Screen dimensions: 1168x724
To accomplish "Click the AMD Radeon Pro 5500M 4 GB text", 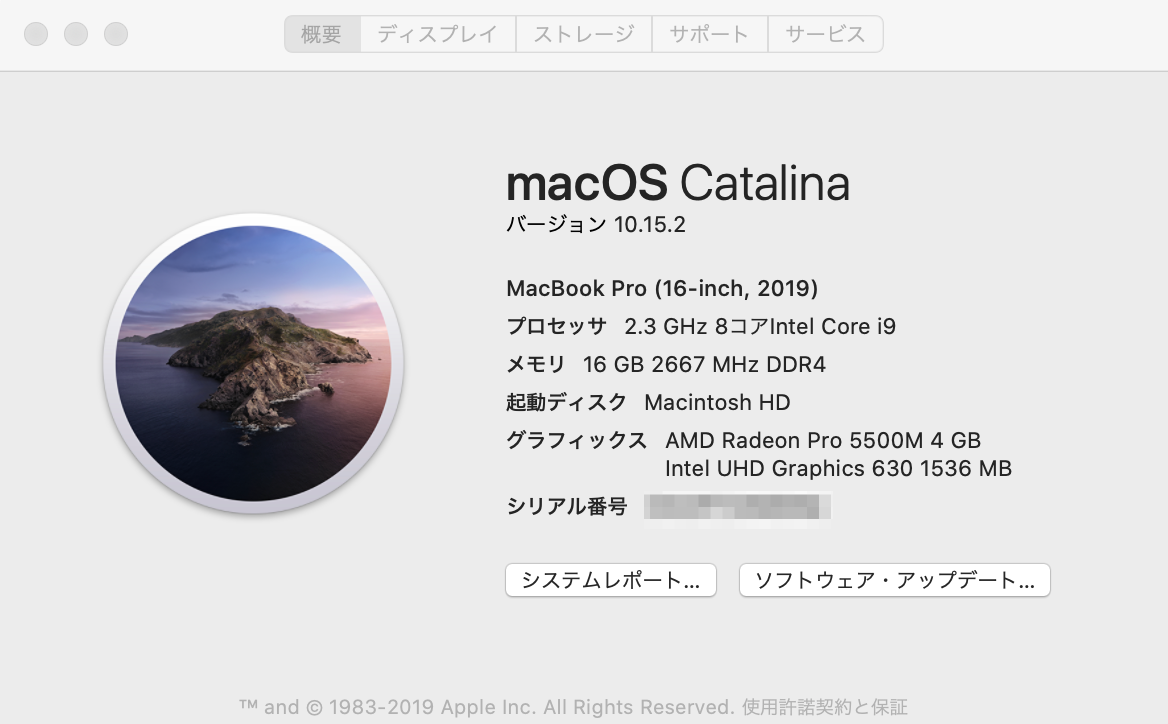I will (823, 440).
